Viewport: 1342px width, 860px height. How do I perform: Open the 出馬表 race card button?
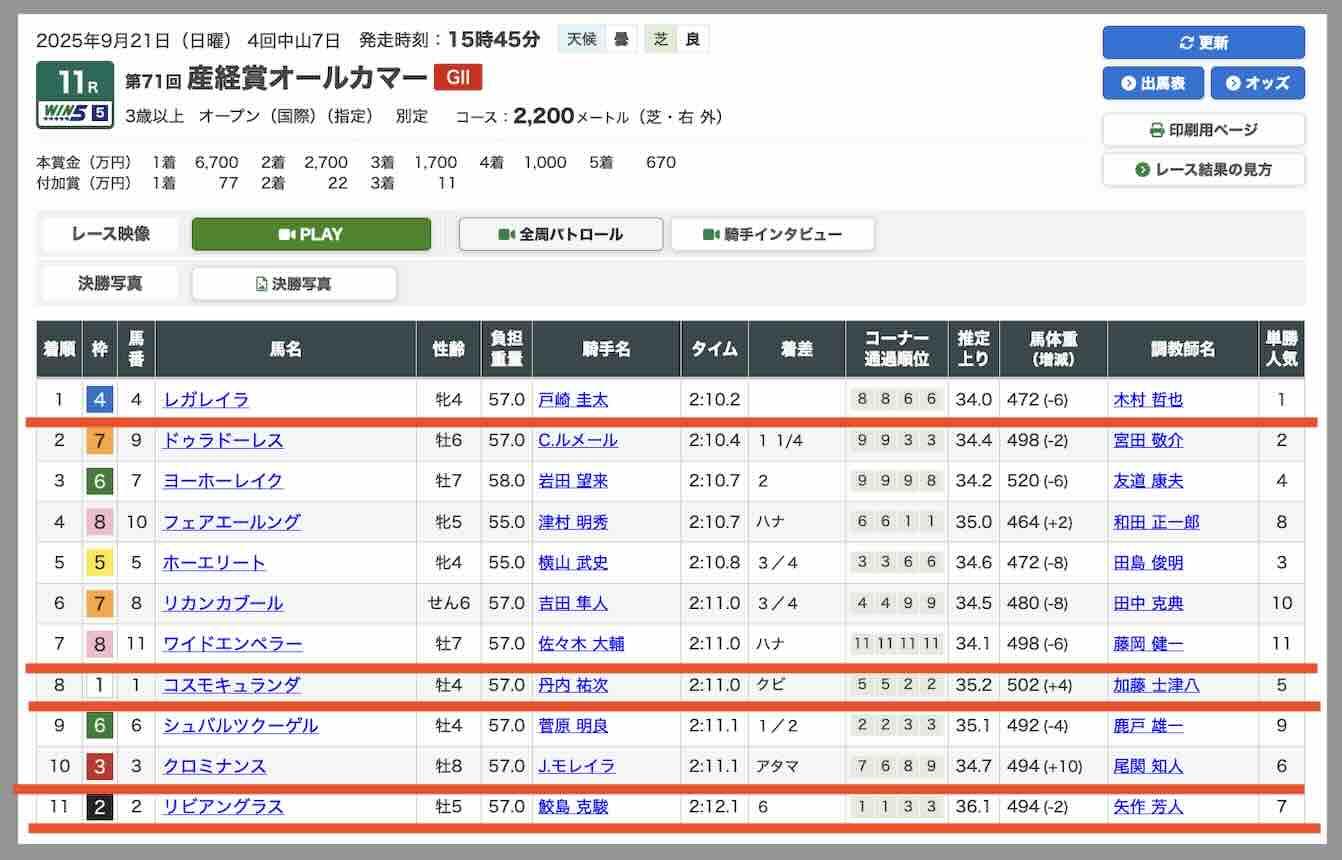tap(1152, 83)
